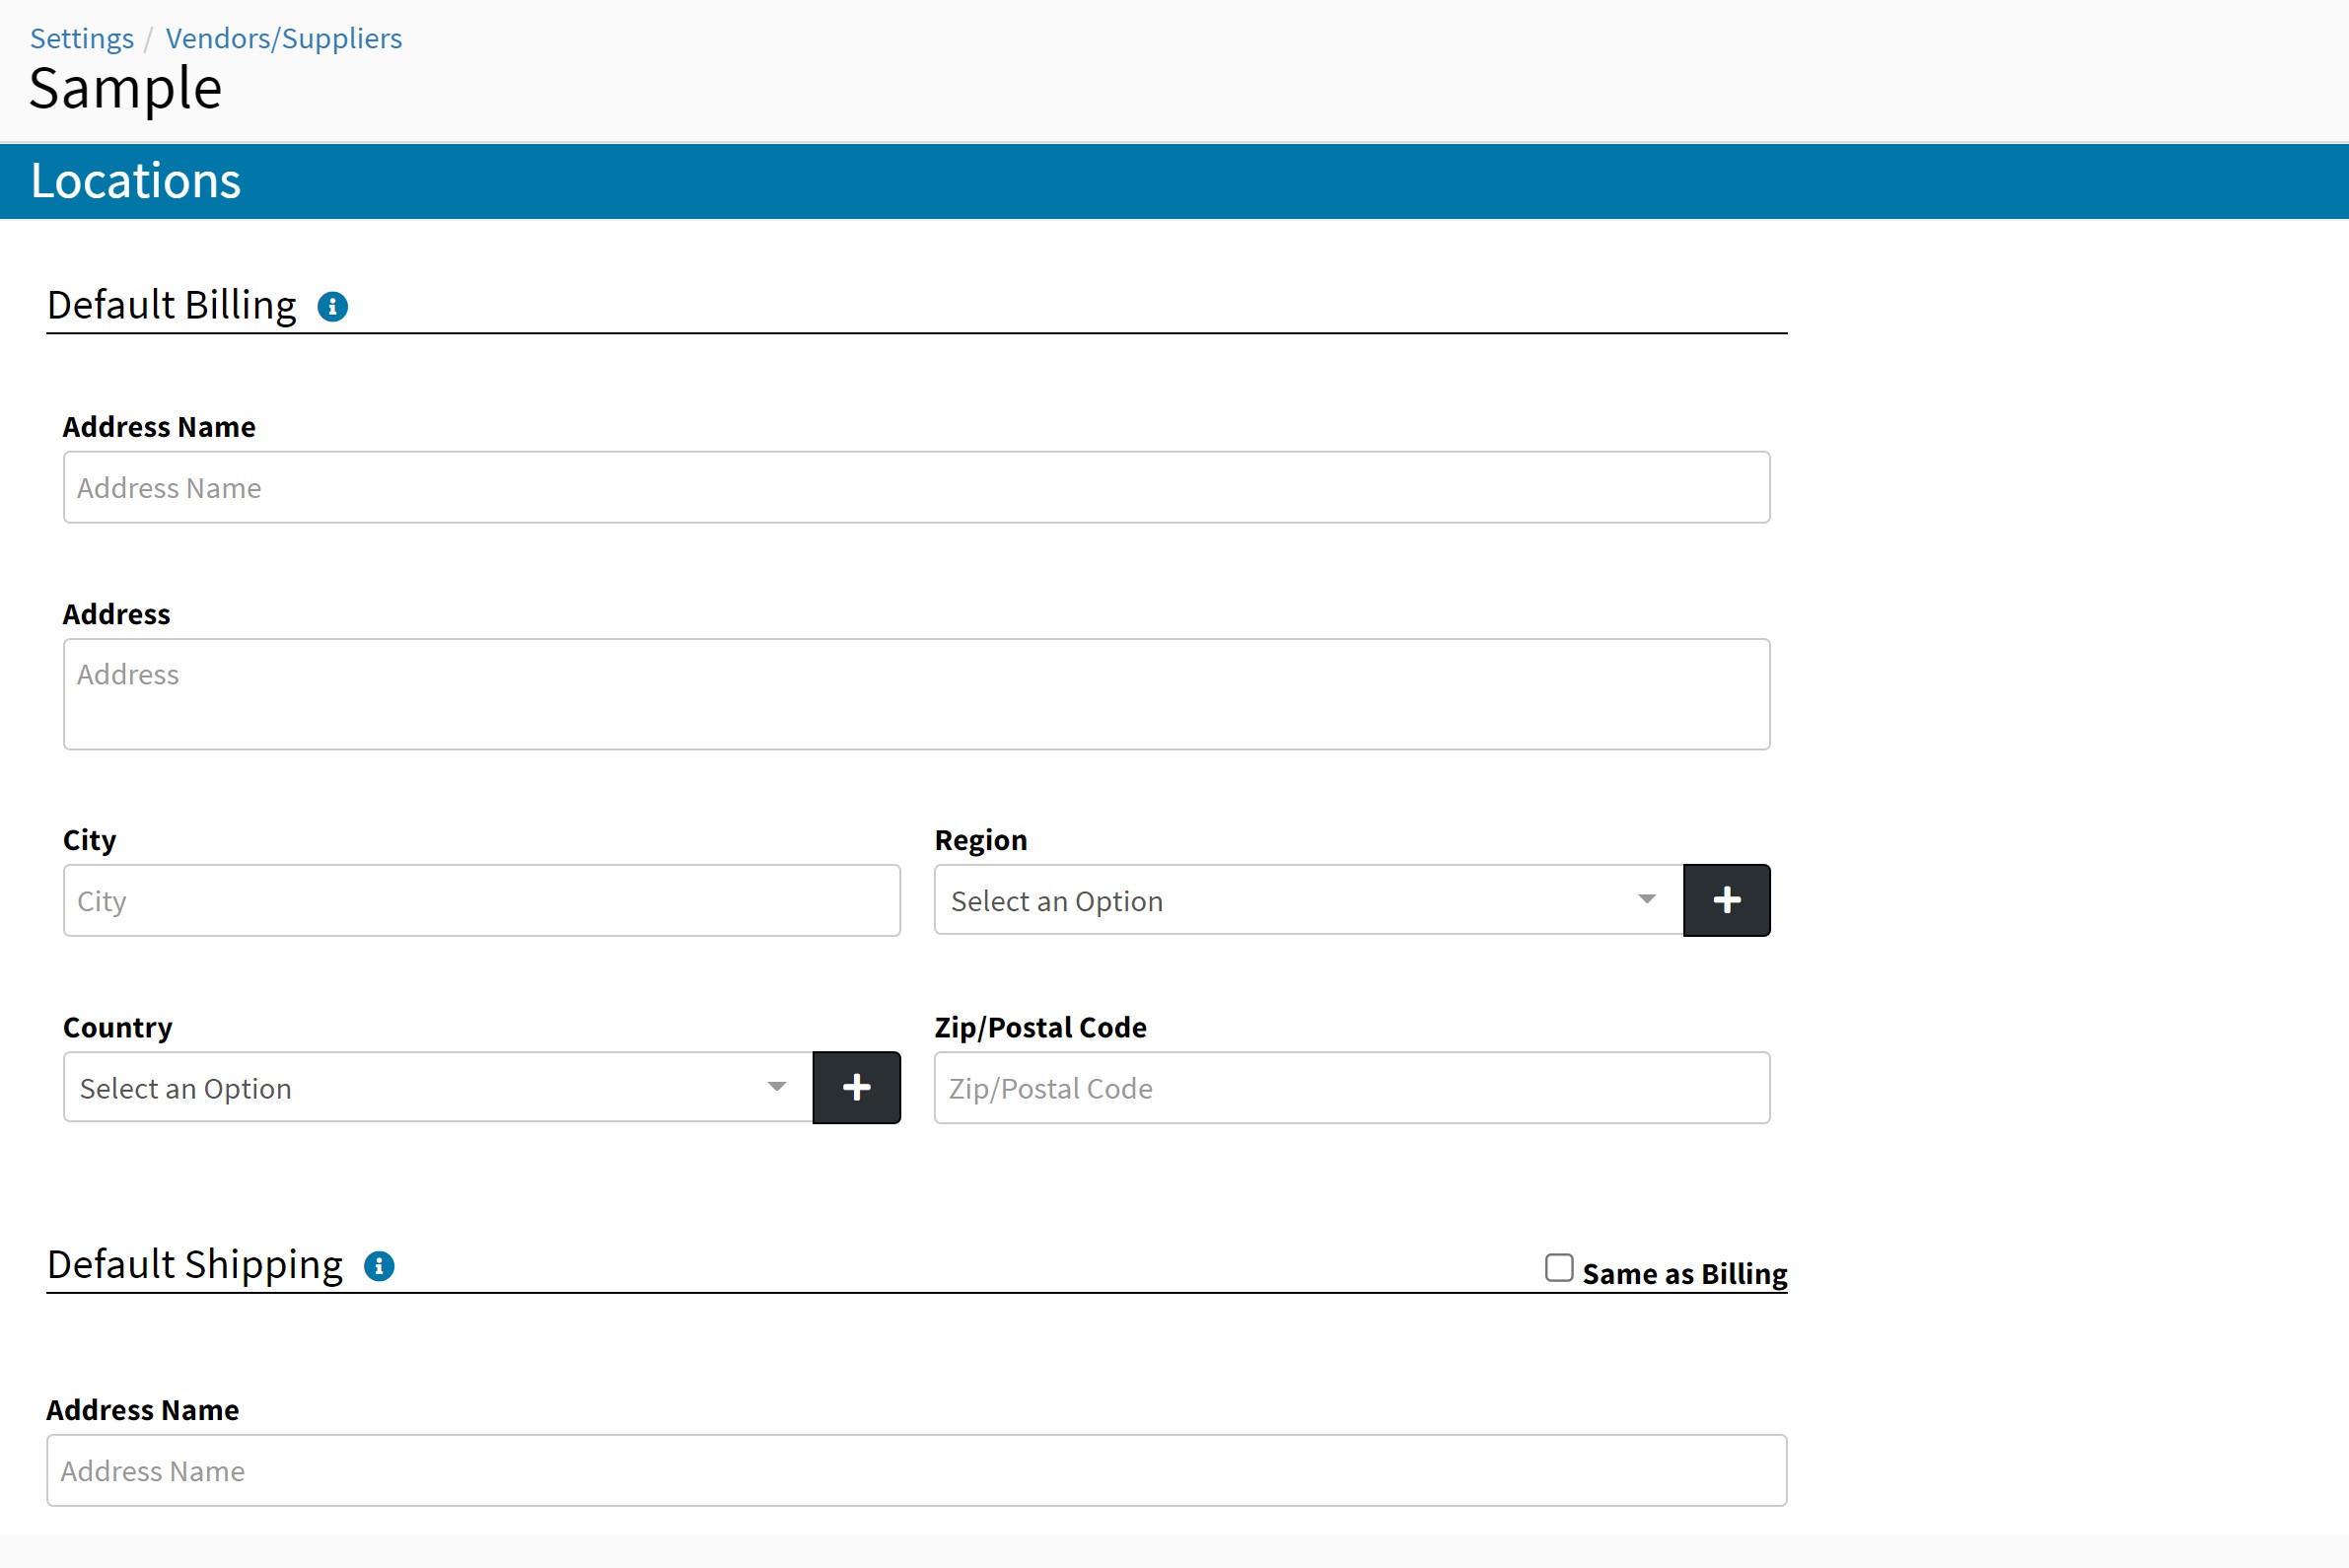Enable Same as Billing checkbox

pos(1558,1268)
